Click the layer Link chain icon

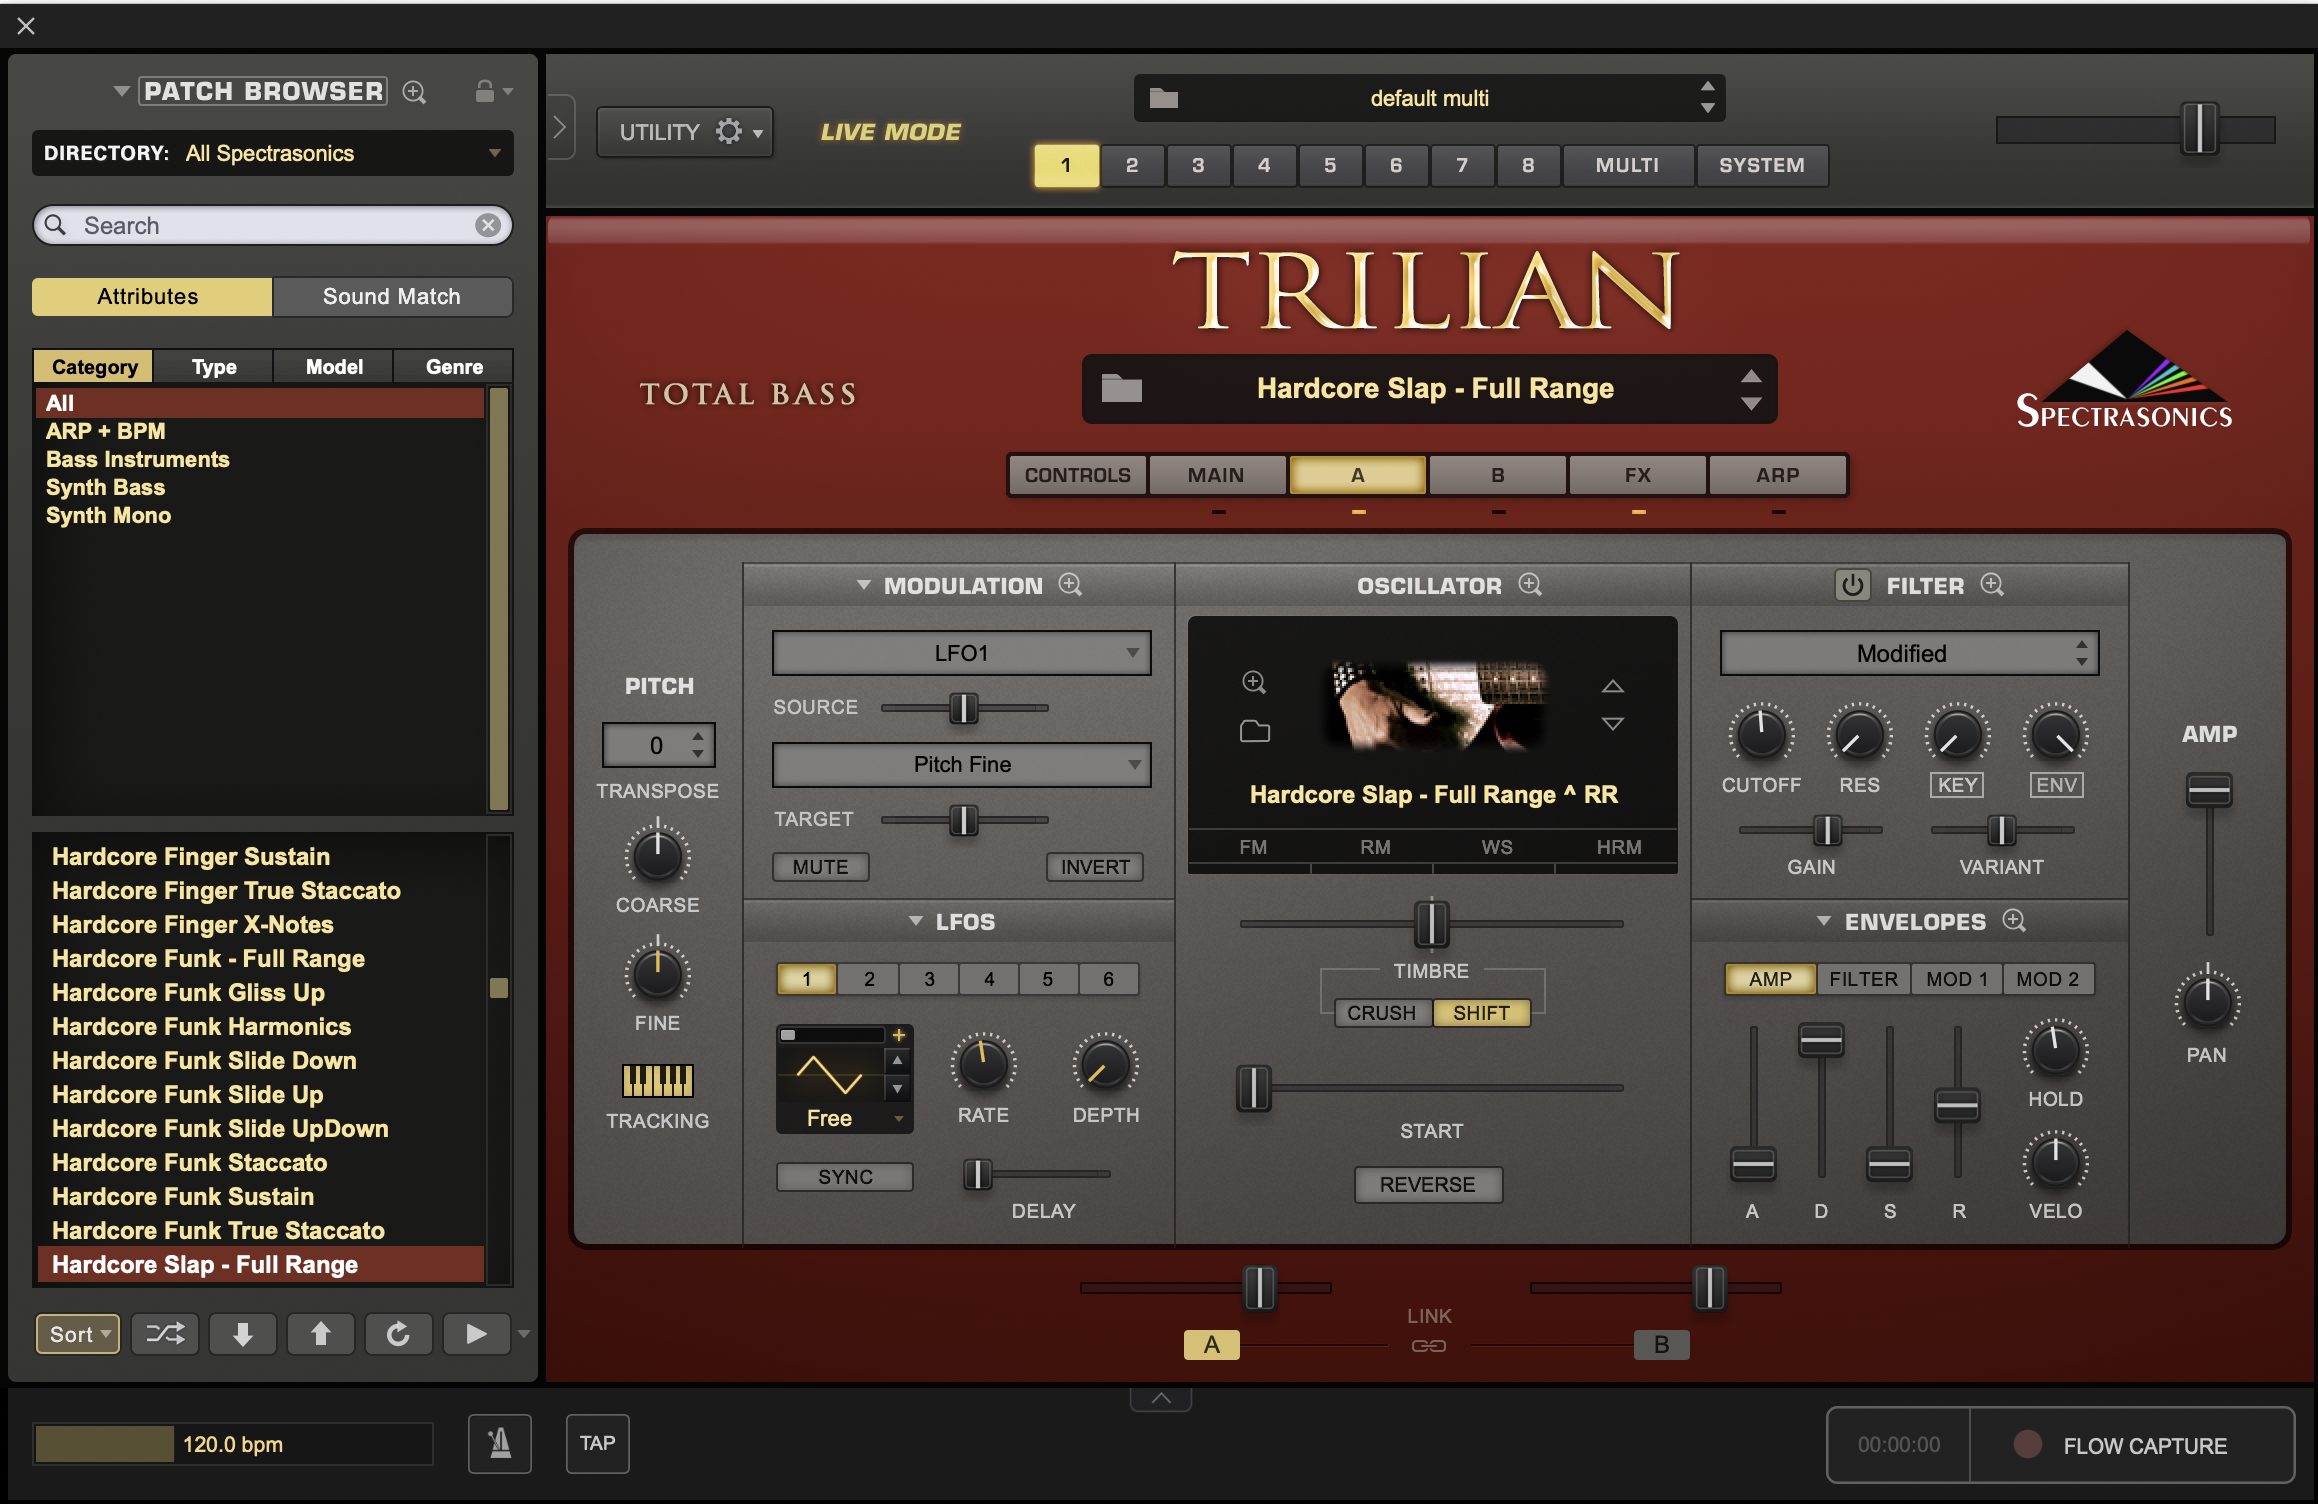click(x=1428, y=1346)
